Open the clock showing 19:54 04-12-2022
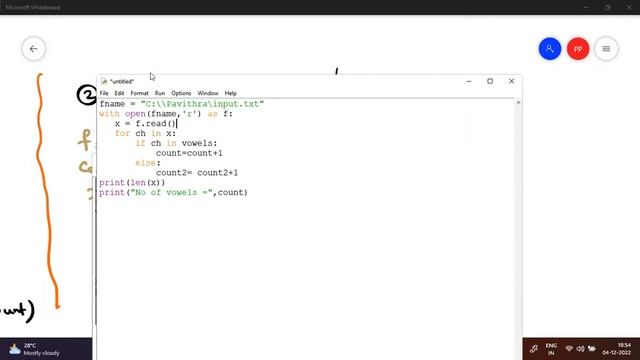Image resolution: width=640 pixels, height=360 pixels. pos(617,349)
